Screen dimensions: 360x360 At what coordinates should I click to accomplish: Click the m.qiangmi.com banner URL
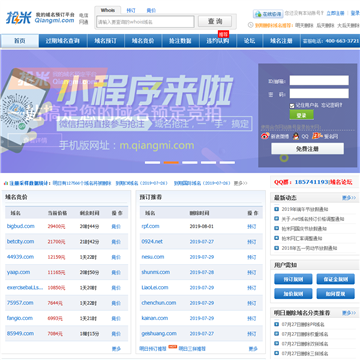point(157,145)
